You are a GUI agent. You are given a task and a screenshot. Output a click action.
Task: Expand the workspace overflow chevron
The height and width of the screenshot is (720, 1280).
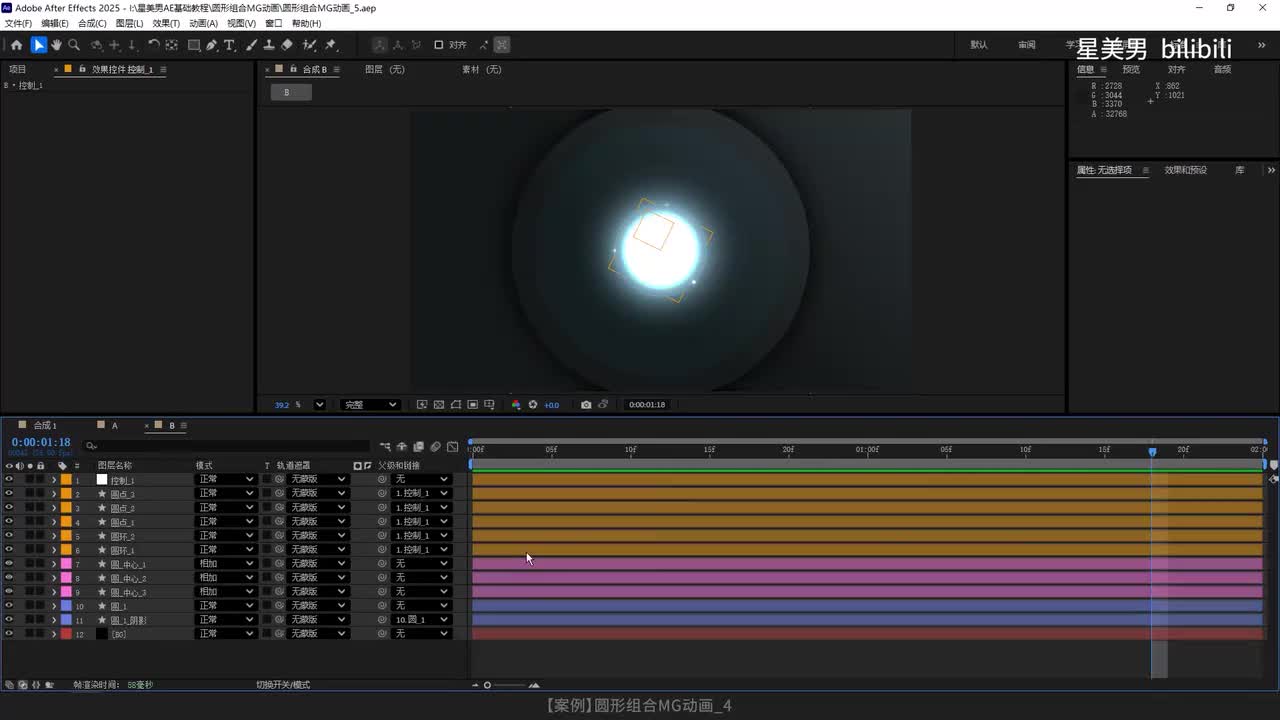pos(1261,45)
